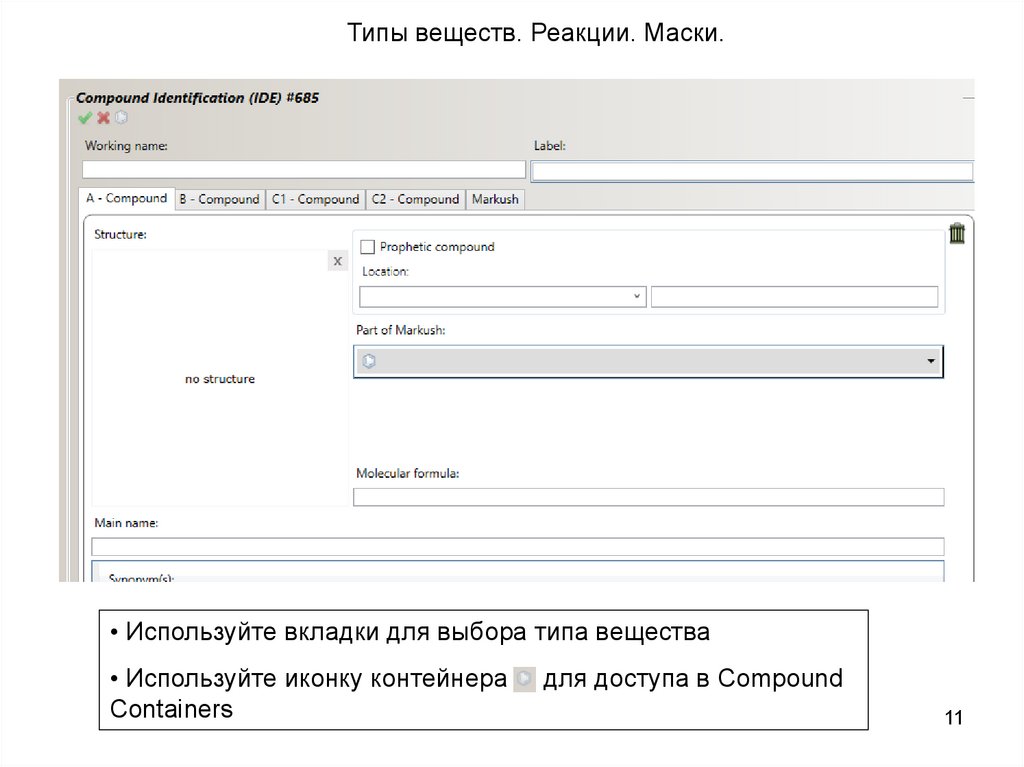This screenshot has height=767, width=1024.
Task: Select the C2 - Compound tab
Action: coord(415,199)
